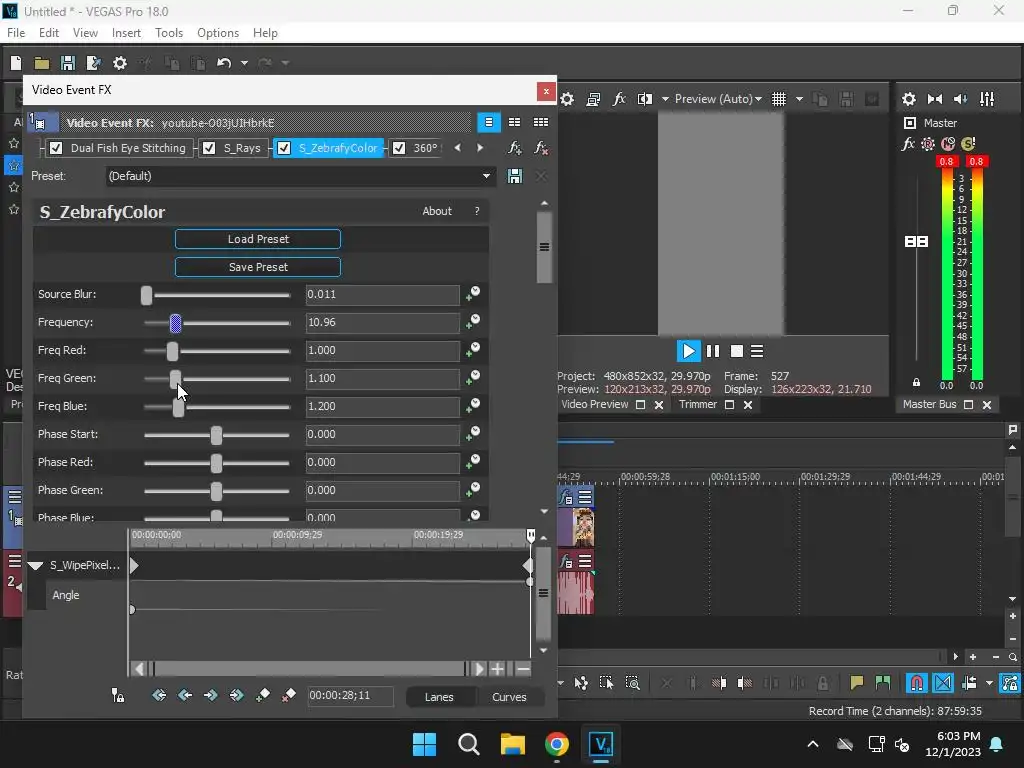The height and width of the screenshot is (768, 1024).
Task: Click the Phase Start slider handle
Action: [x=216, y=435]
